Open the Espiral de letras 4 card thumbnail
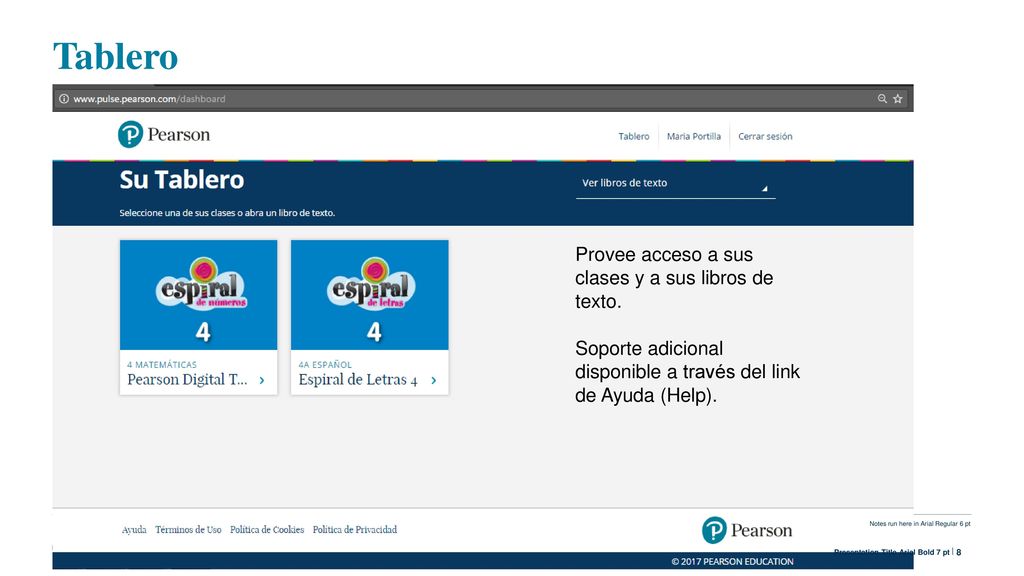The width and height of the screenshot is (1024, 576). [370, 295]
